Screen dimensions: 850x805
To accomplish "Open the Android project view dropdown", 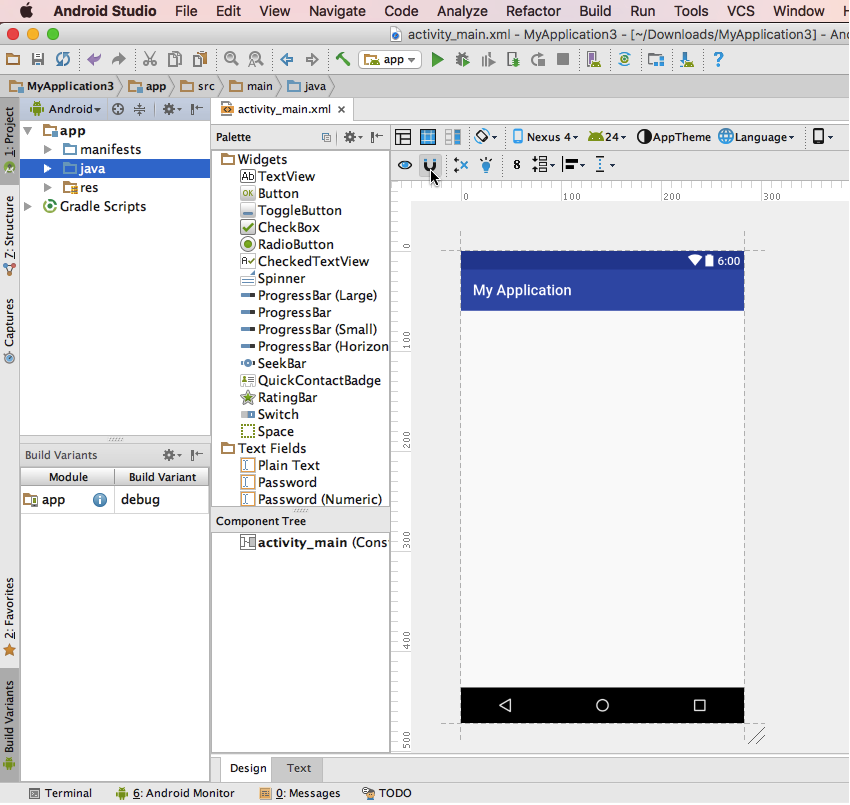I will [67, 110].
